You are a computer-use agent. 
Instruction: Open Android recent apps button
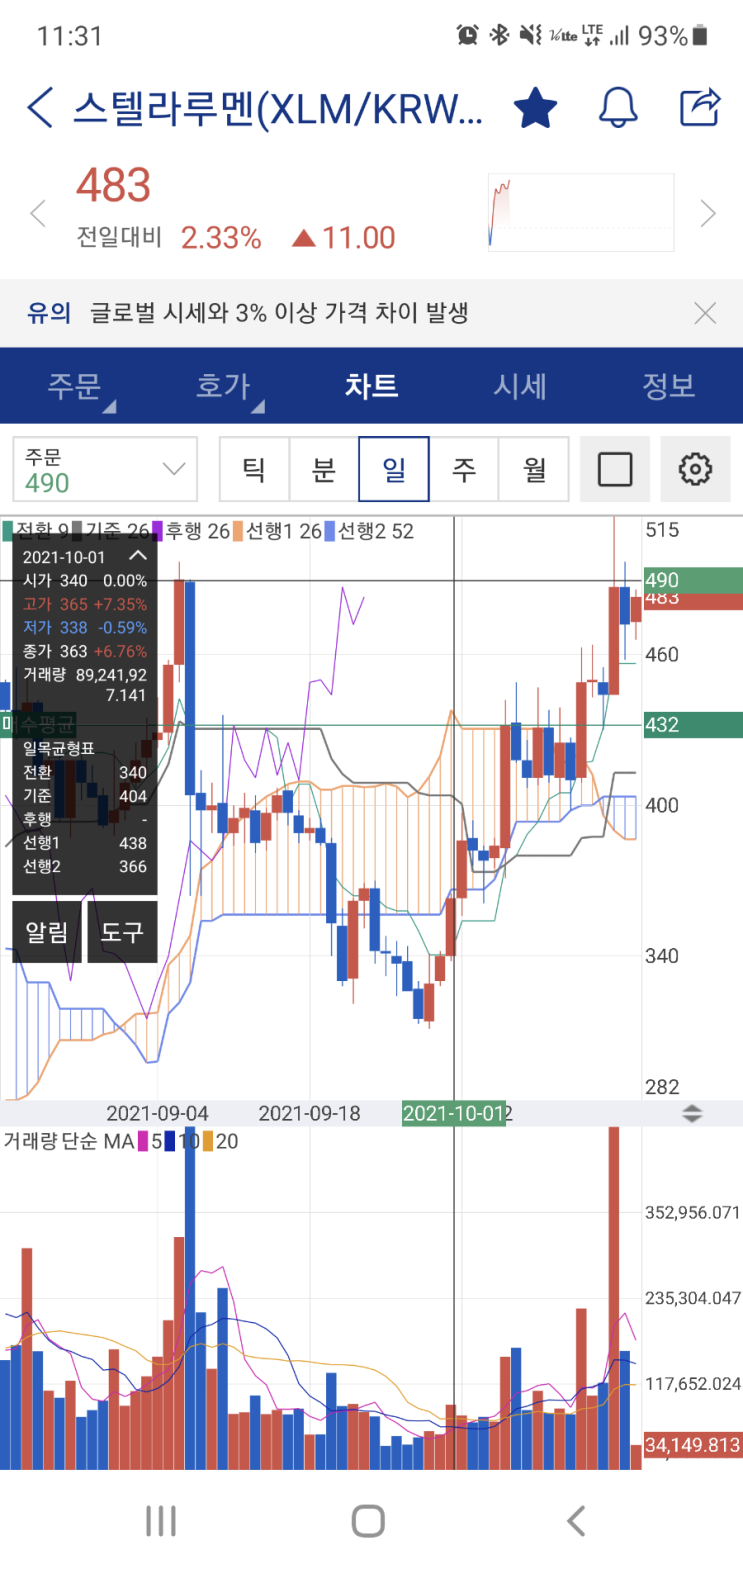point(161,1521)
